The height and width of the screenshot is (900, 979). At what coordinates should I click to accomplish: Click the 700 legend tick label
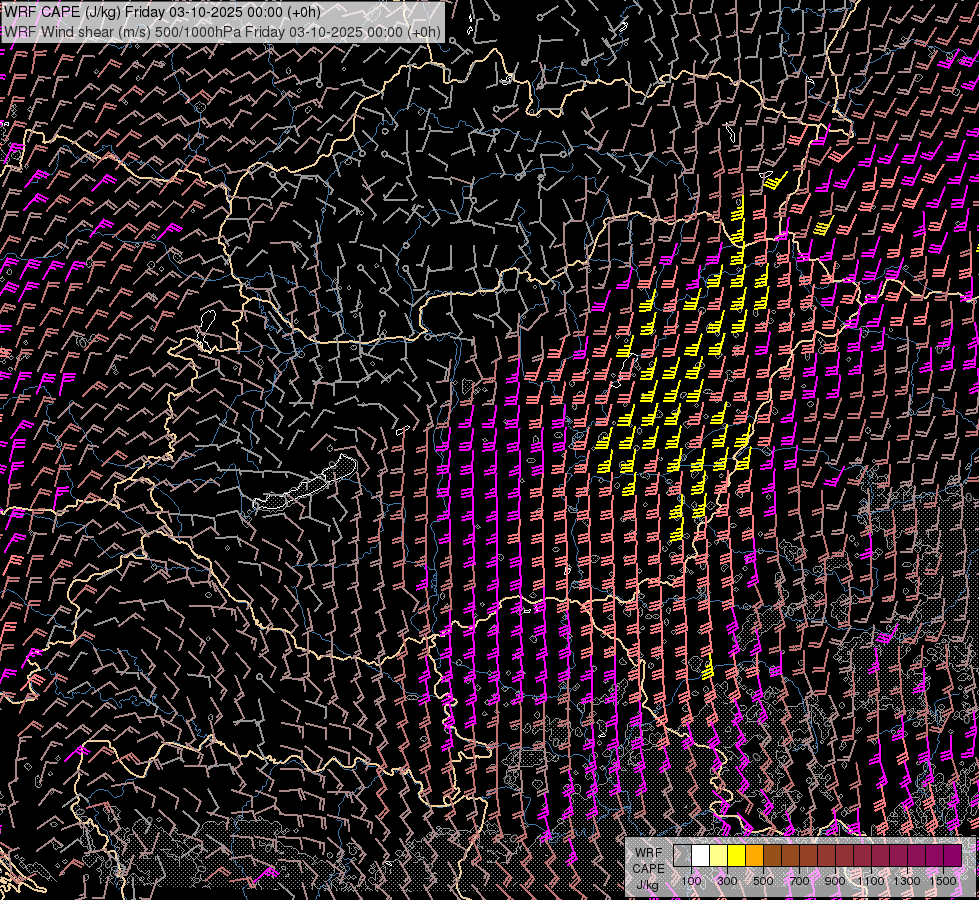point(799,880)
